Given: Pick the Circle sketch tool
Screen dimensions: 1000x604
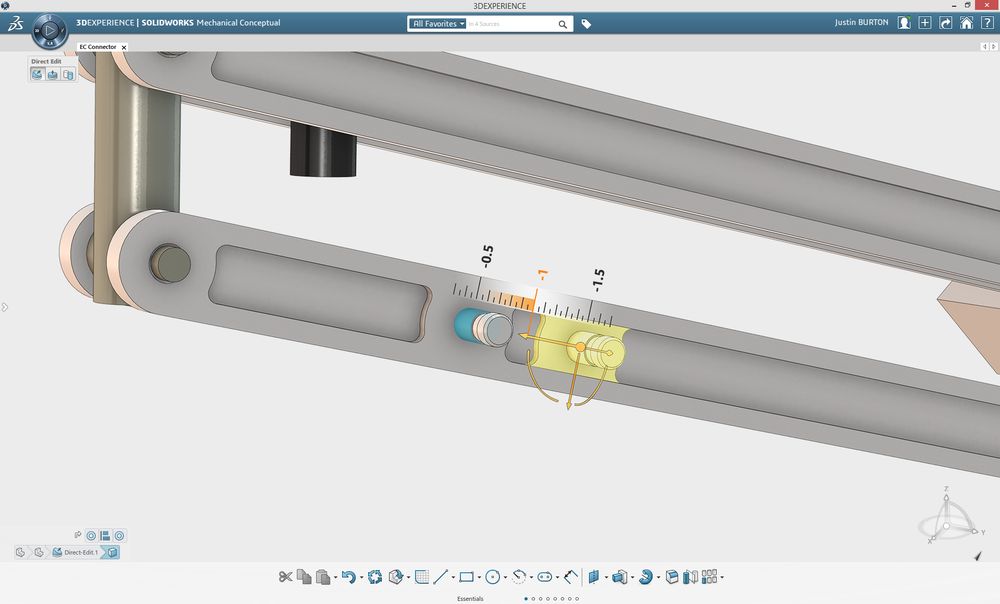Looking at the screenshot, I should 492,577.
